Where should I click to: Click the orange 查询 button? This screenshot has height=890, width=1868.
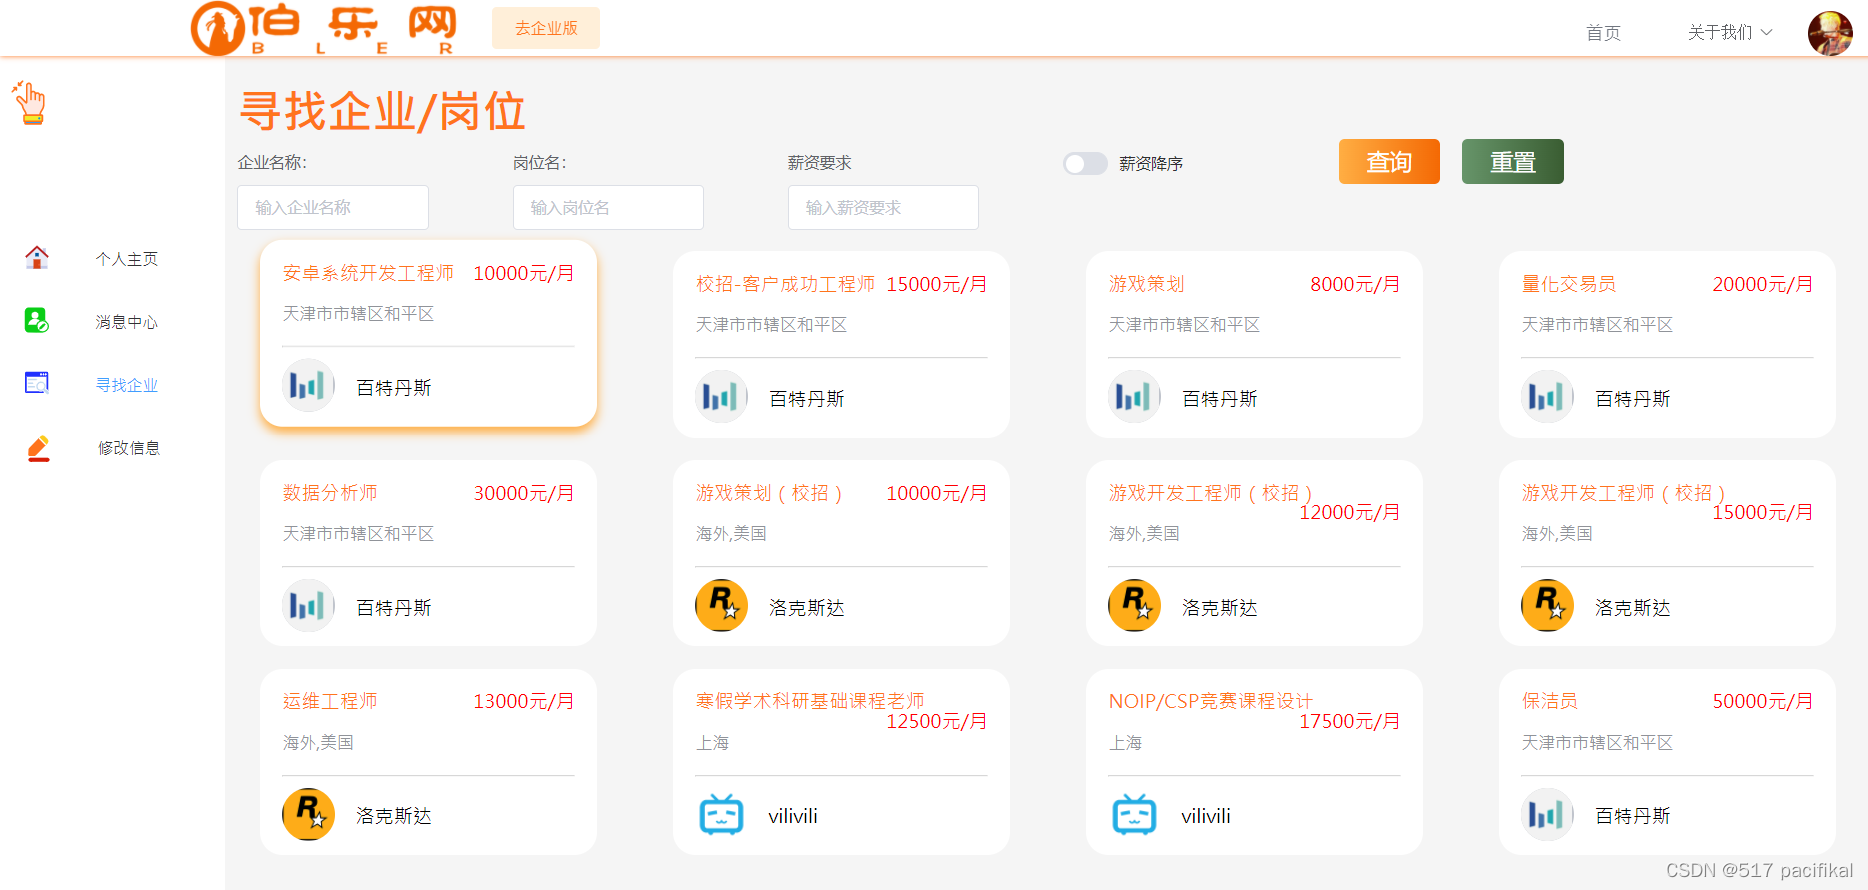(x=1389, y=162)
